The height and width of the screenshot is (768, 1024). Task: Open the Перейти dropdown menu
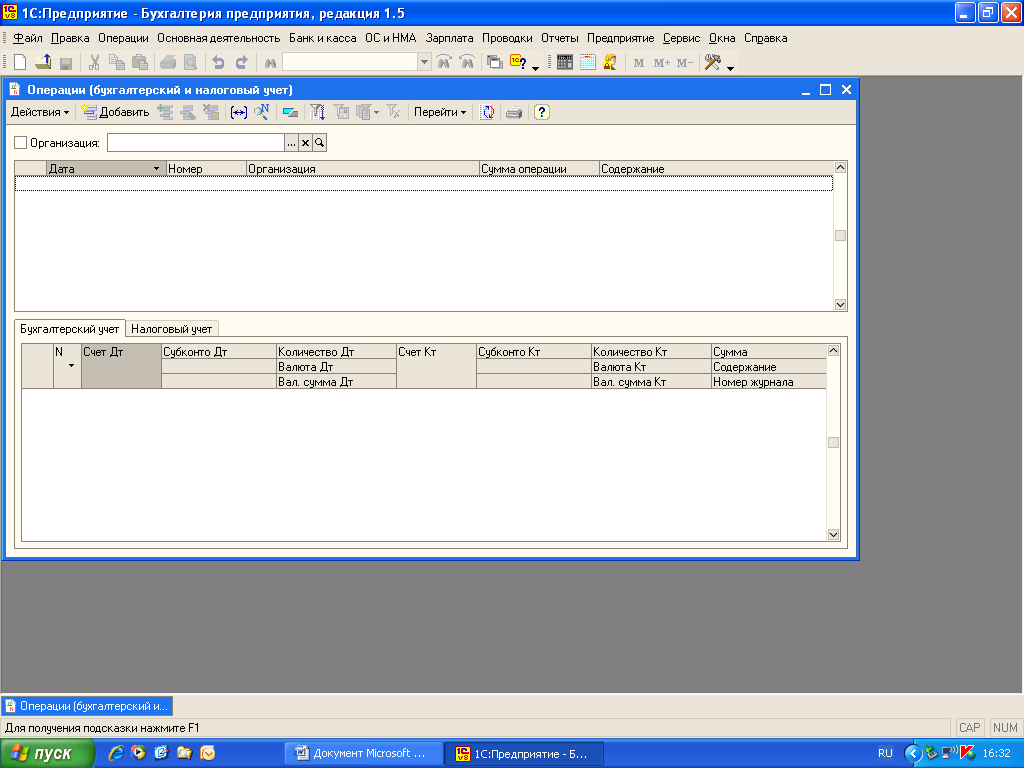point(440,112)
